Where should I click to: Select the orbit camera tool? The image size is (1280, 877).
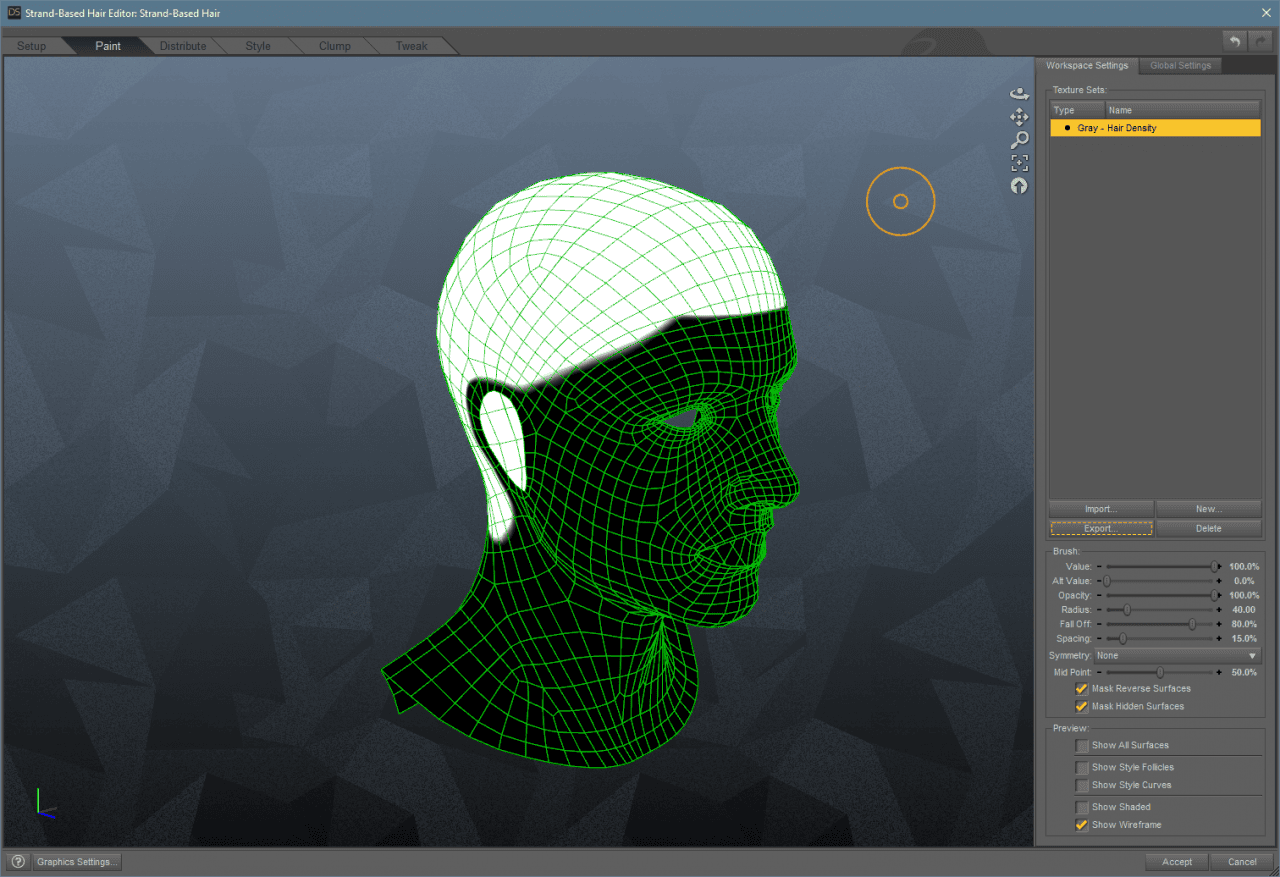[1019, 93]
